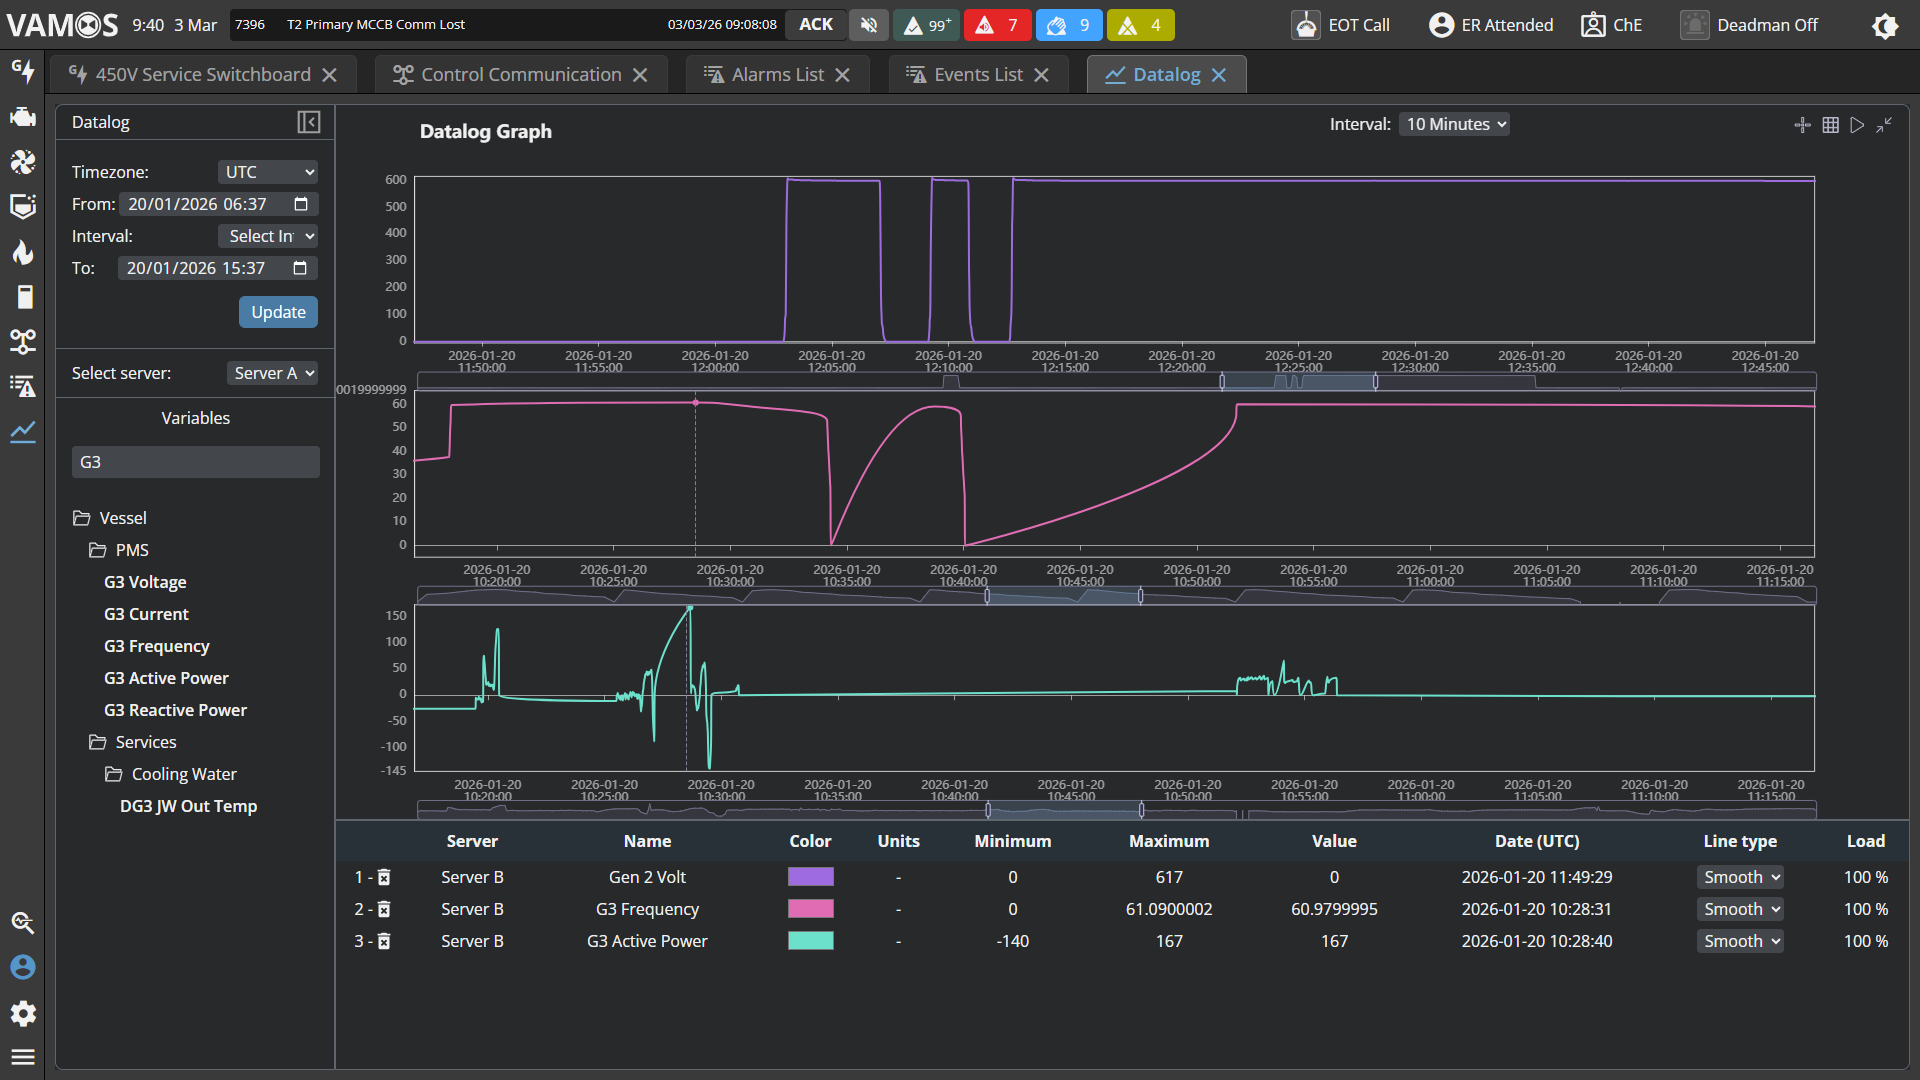
Task: Open the fan/propeller sidebar icon
Action: point(22,162)
